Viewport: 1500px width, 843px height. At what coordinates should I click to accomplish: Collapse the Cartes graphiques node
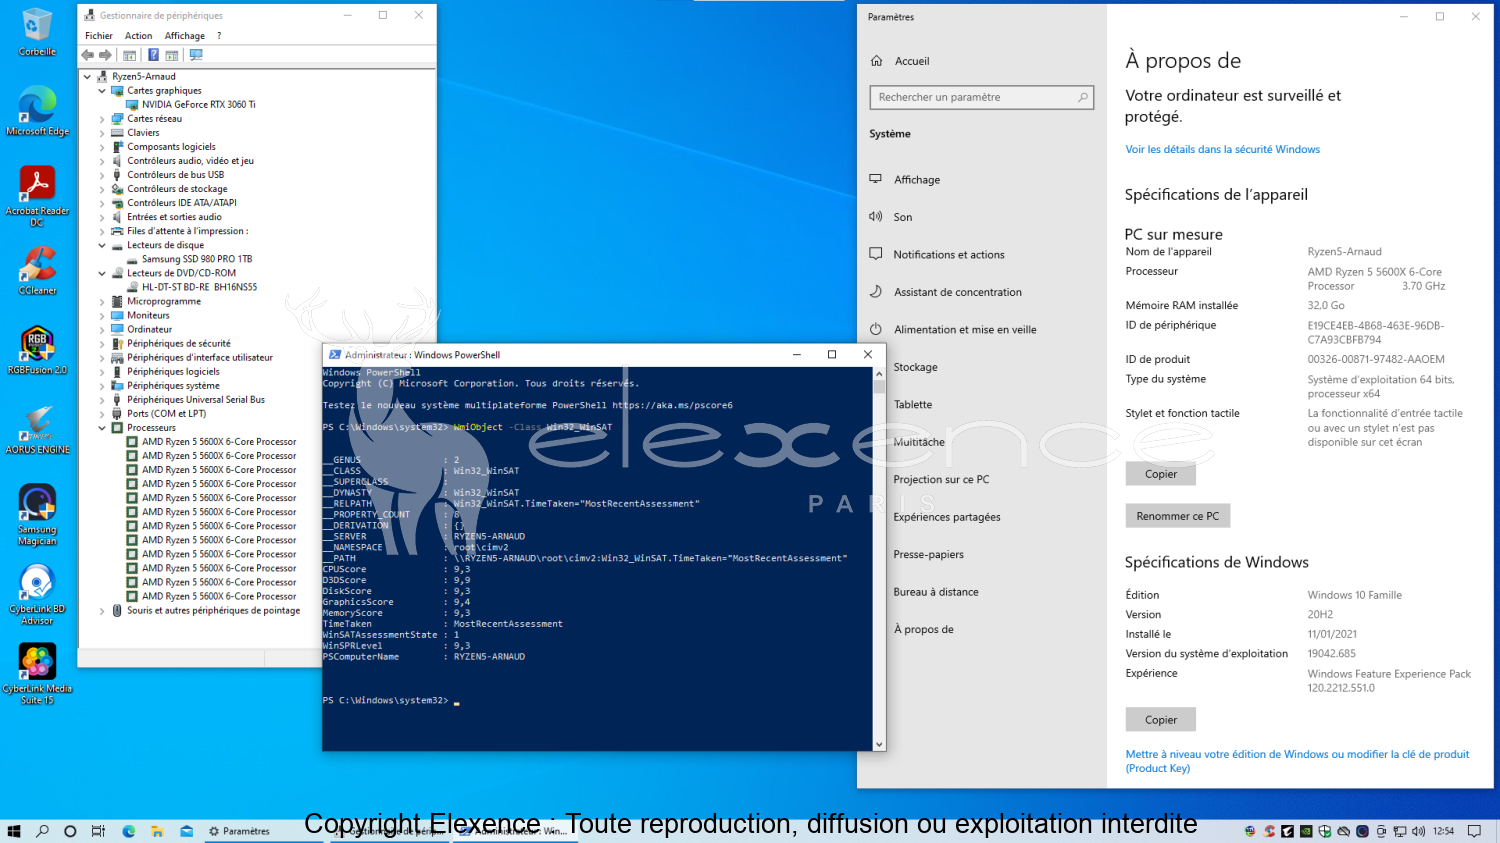pyautogui.click(x=102, y=91)
